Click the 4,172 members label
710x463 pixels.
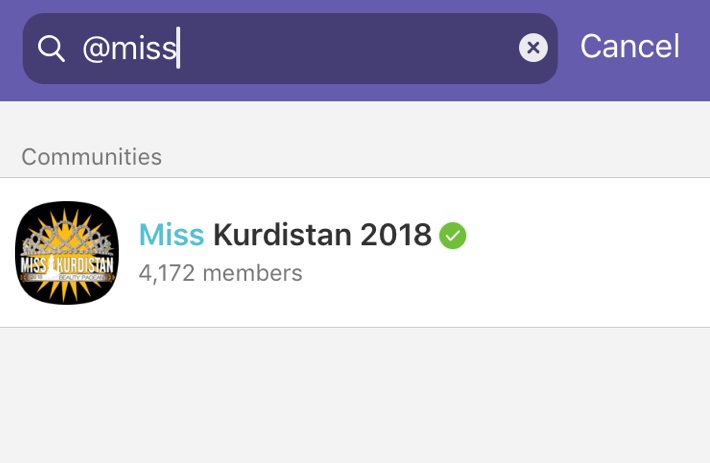click(x=220, y=272)
